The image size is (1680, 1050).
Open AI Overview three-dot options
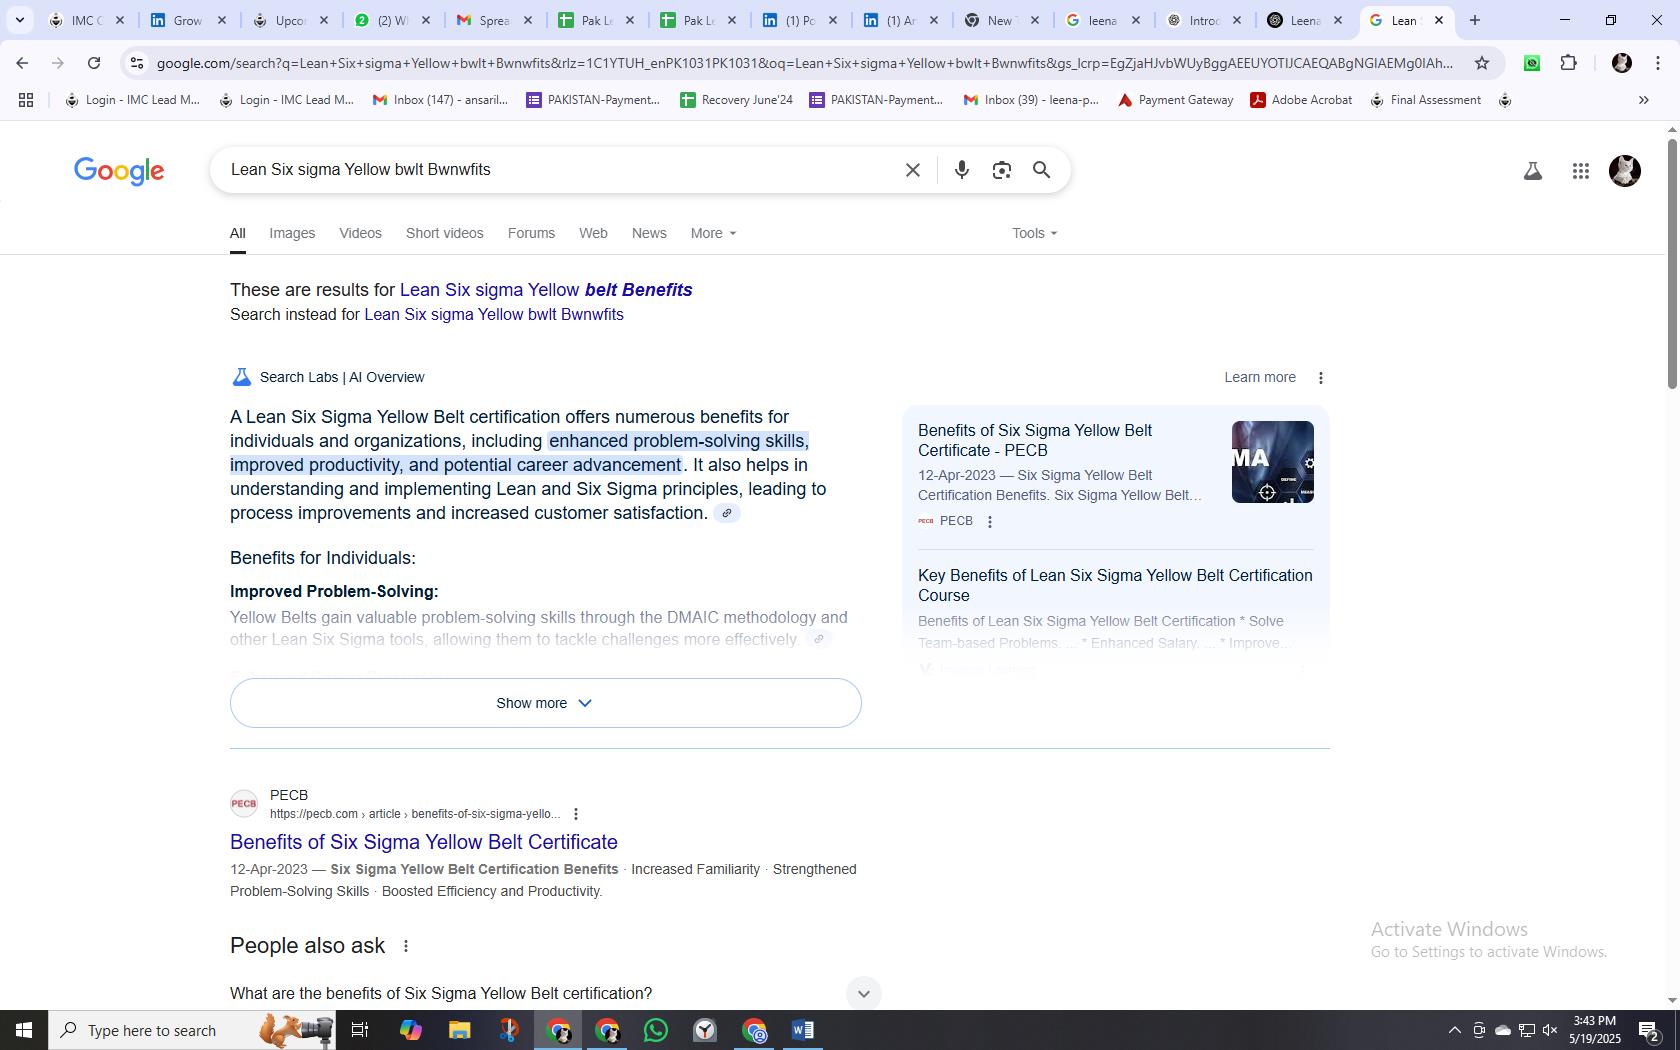[x=1320, y=378]
